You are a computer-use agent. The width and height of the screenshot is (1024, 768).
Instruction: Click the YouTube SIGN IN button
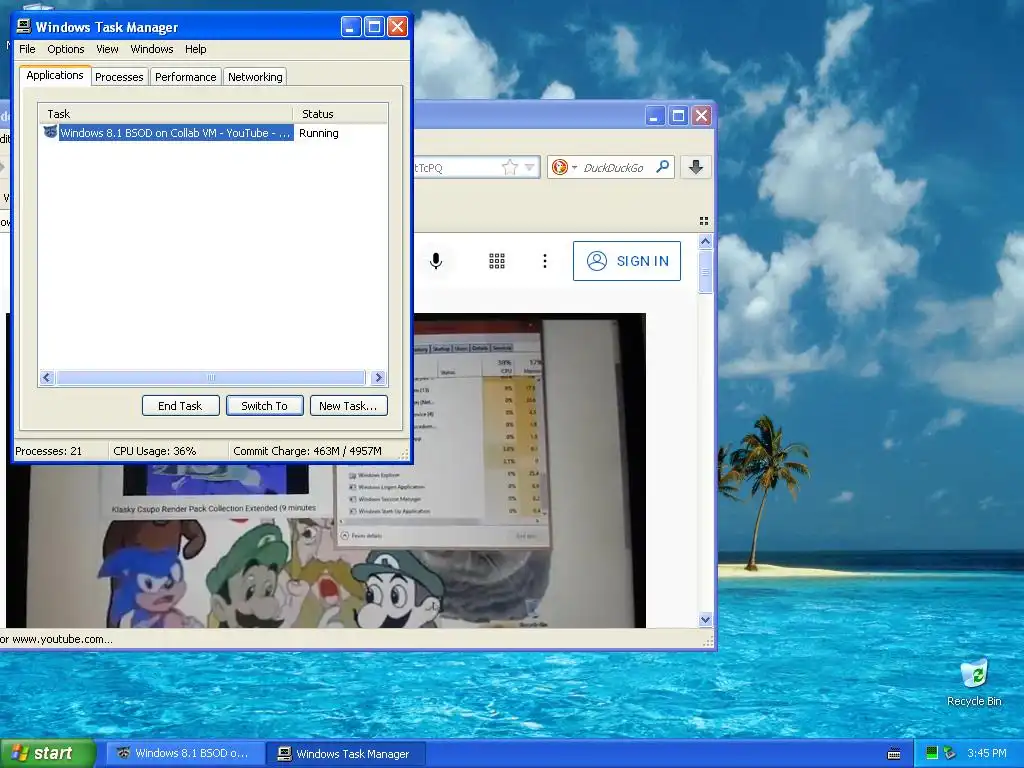pyautogui.click(x=627, y=261)
